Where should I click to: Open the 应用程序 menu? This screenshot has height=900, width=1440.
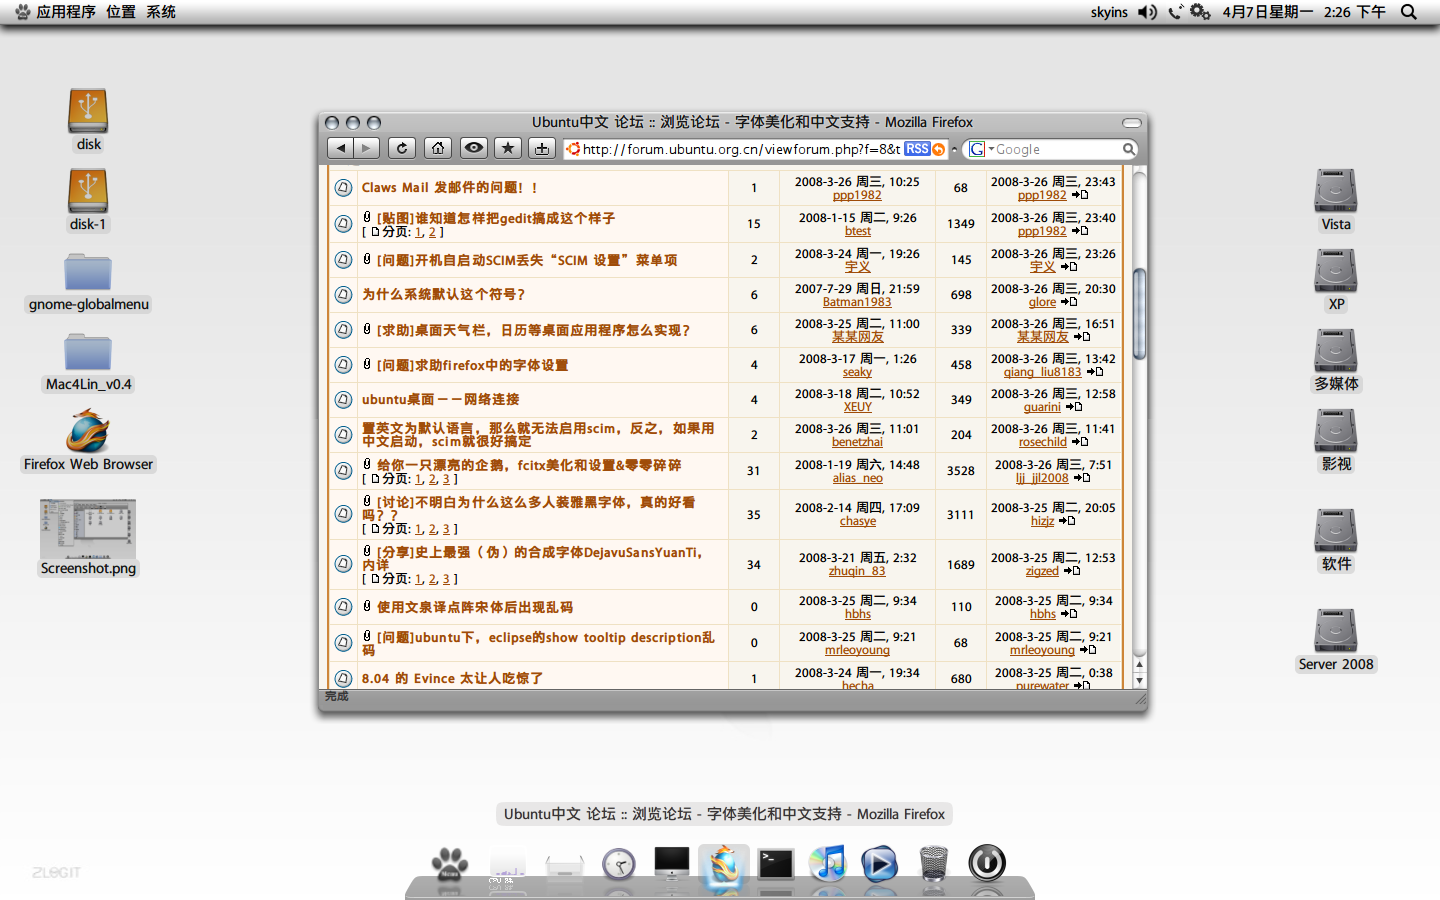pos(66,12)
